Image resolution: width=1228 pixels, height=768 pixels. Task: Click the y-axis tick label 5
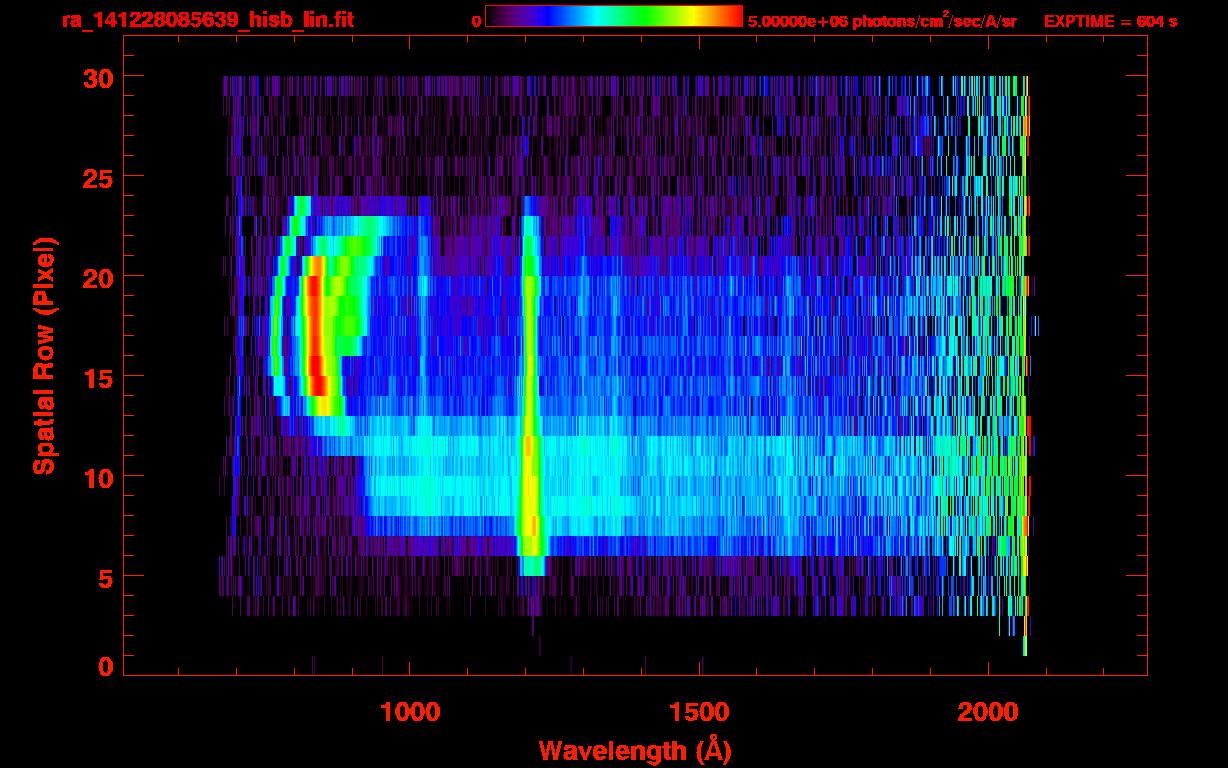click(105, 577)
